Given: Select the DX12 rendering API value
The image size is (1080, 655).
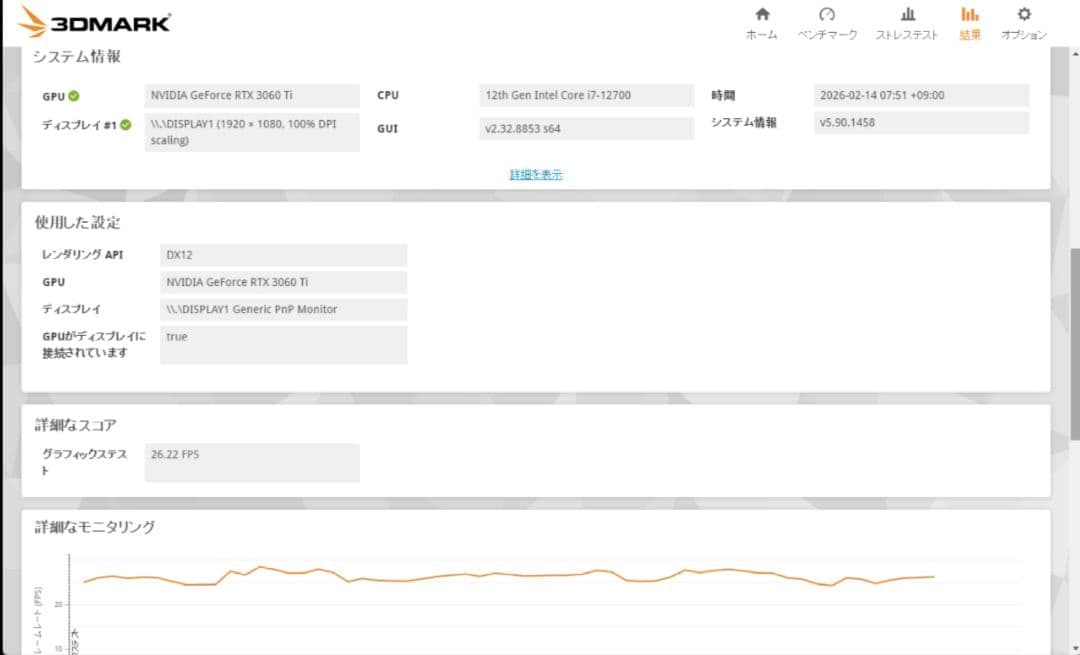Looking at the screenshot, I should point(284,255).
